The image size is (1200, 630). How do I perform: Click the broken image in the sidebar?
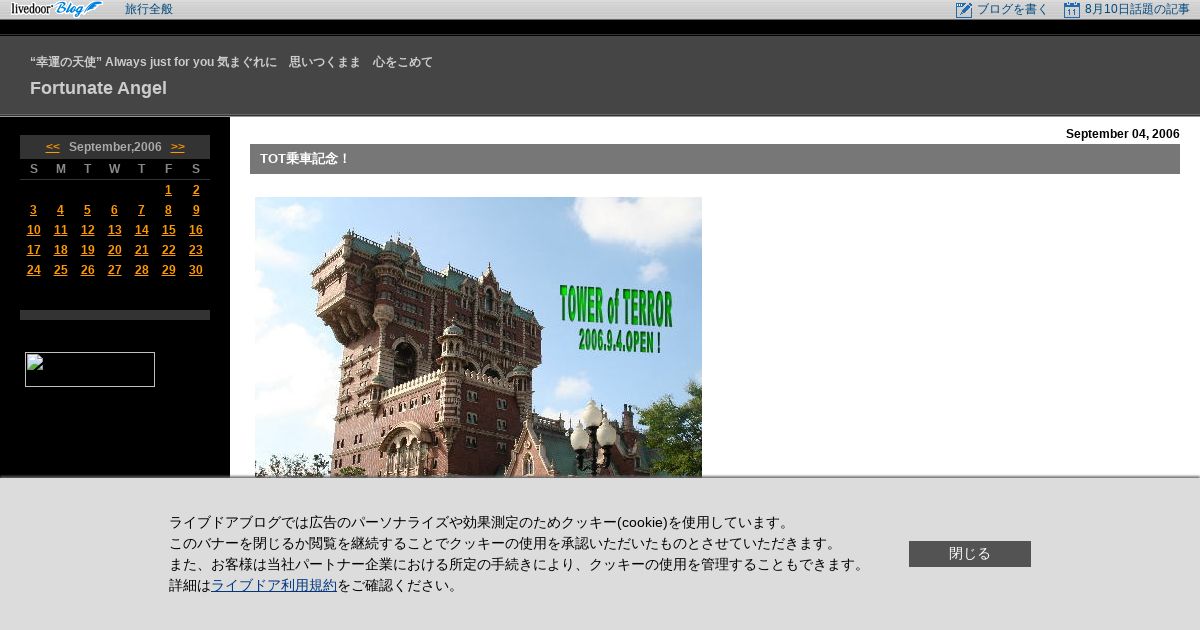pyautogui.click(x=90, y=369)
